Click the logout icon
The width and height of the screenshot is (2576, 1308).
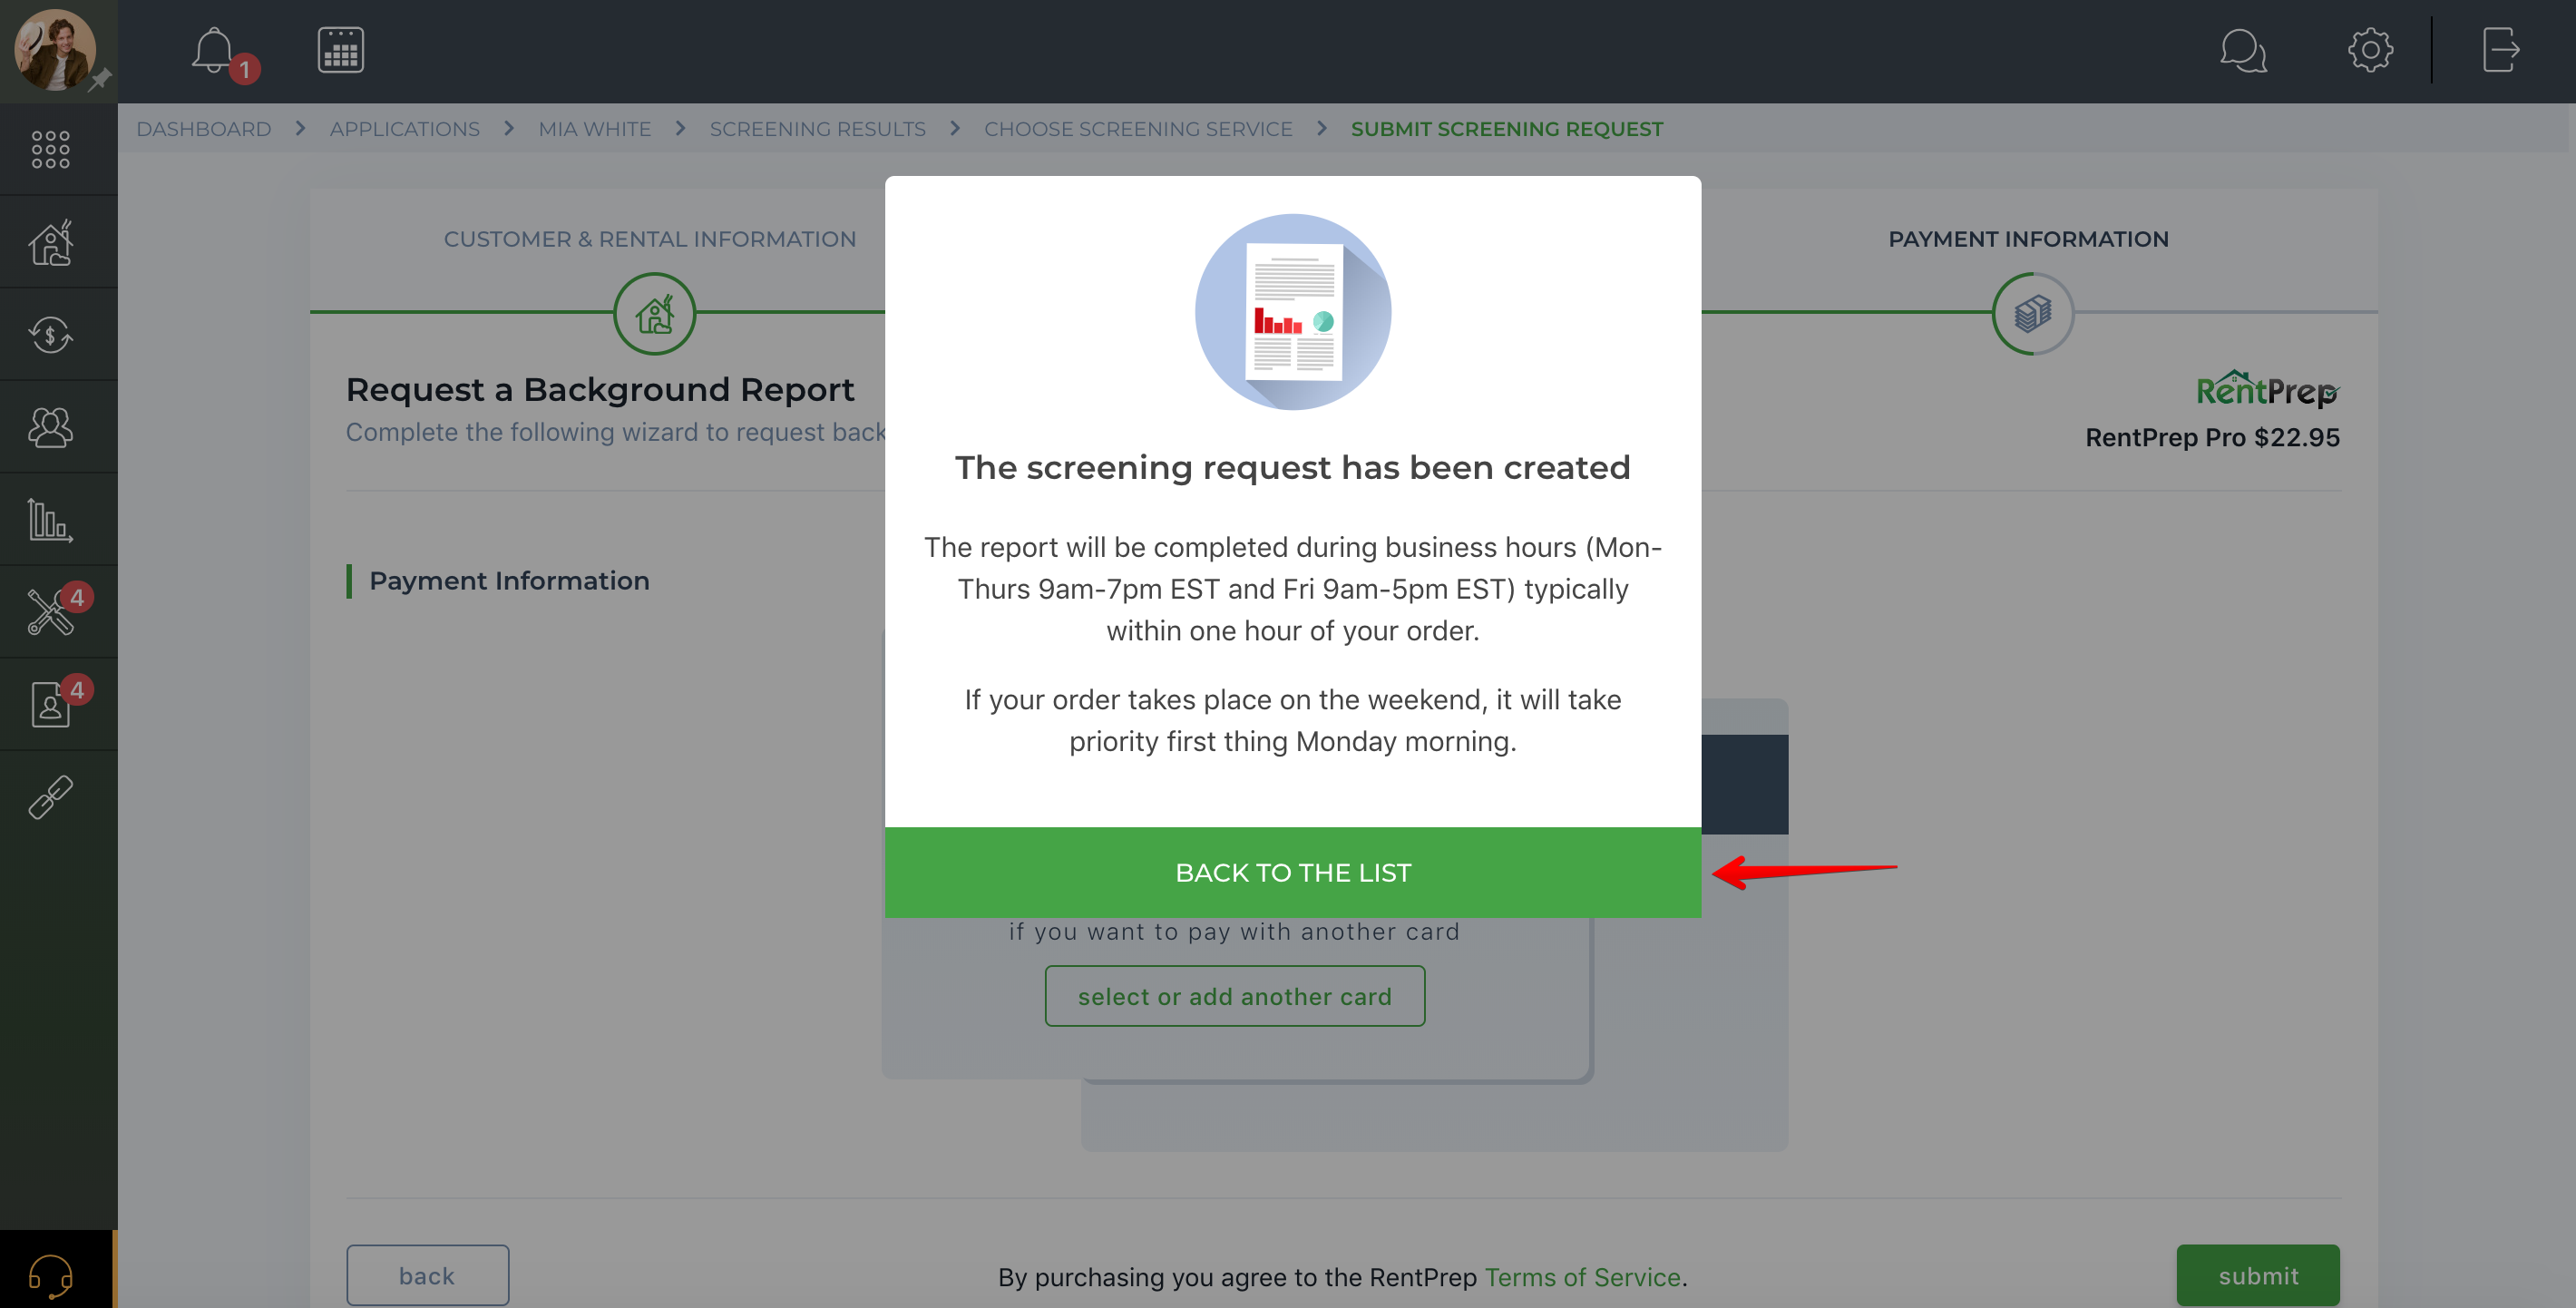[2500, 50]
